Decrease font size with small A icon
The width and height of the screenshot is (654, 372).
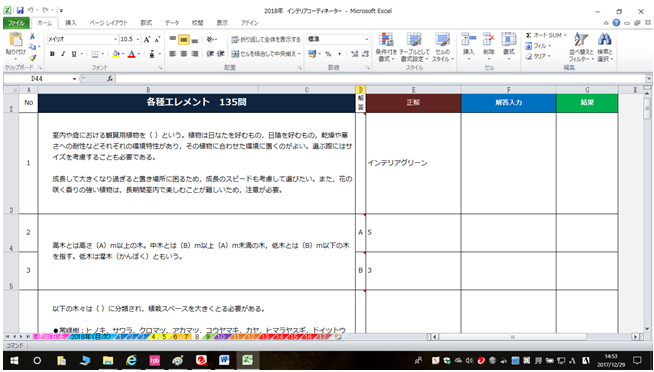point(157,40)
